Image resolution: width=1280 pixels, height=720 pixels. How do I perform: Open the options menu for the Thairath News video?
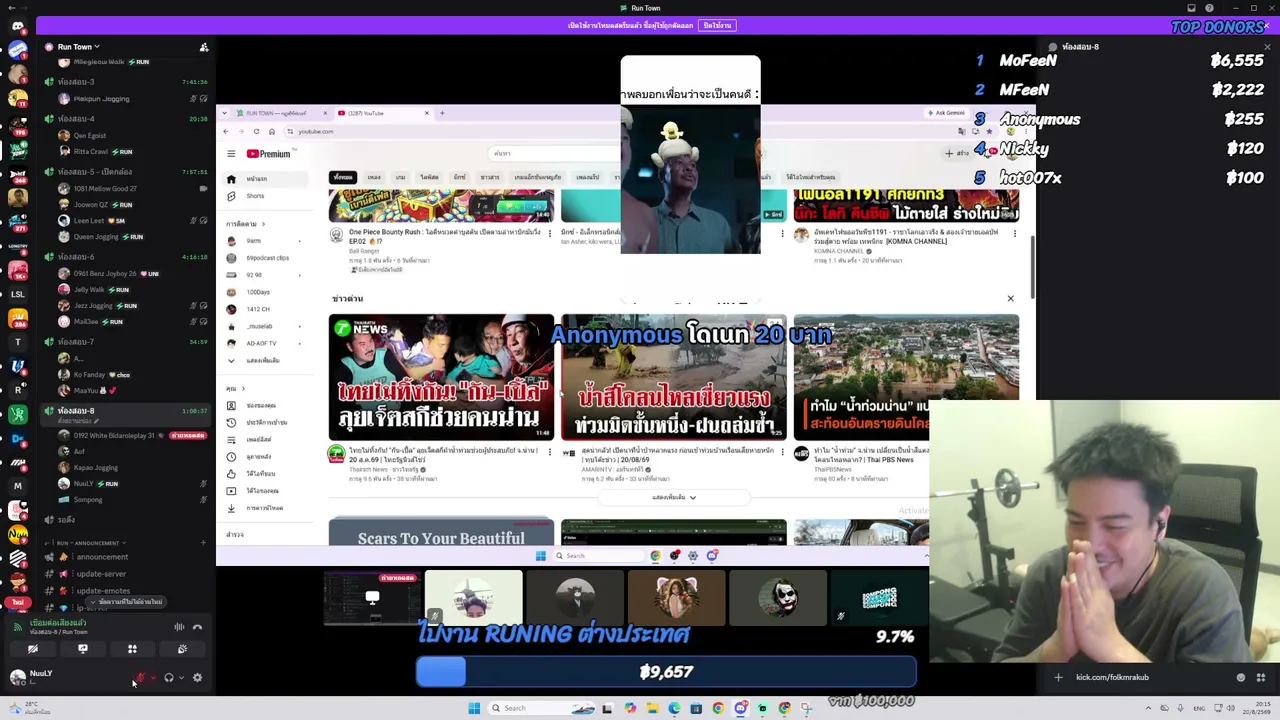click(549, 453)
